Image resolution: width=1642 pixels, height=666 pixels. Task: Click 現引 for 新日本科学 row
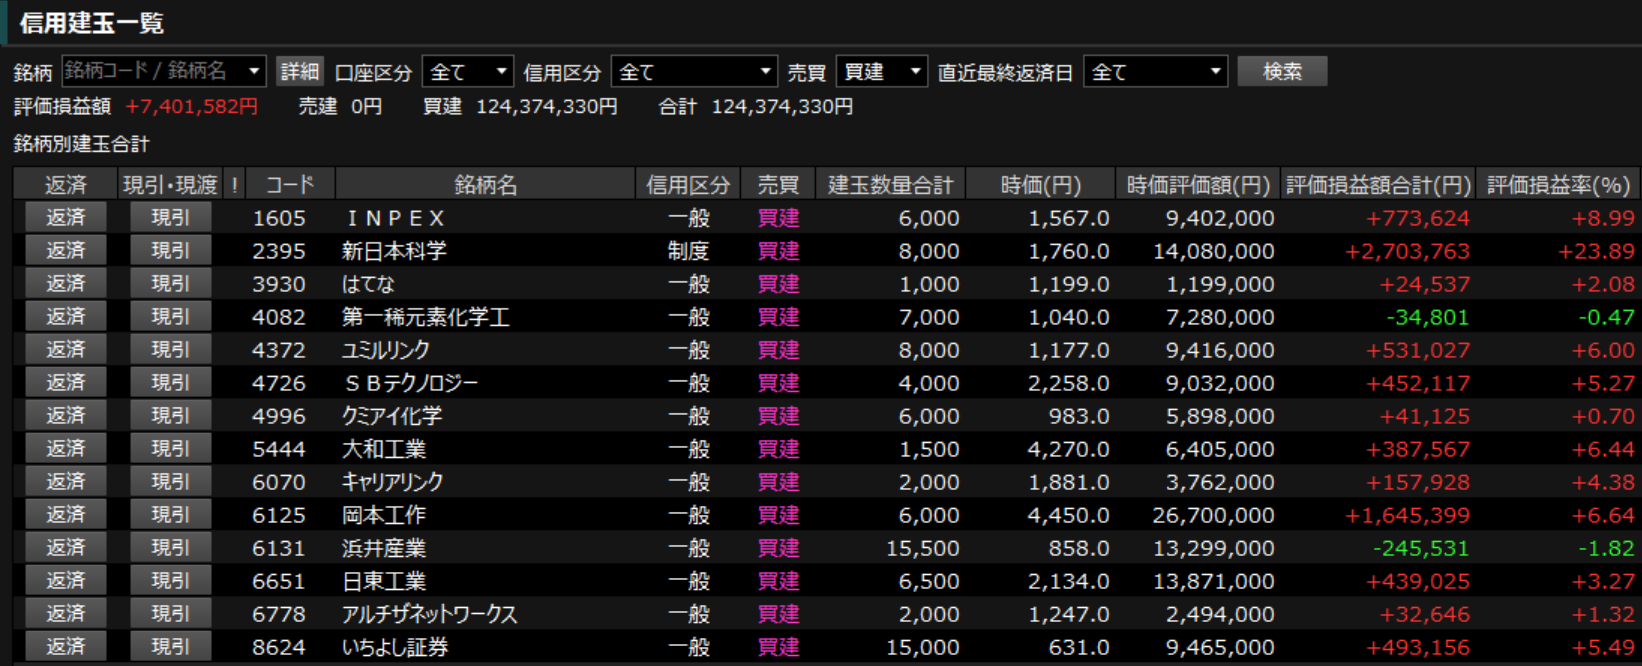(170, 251)
